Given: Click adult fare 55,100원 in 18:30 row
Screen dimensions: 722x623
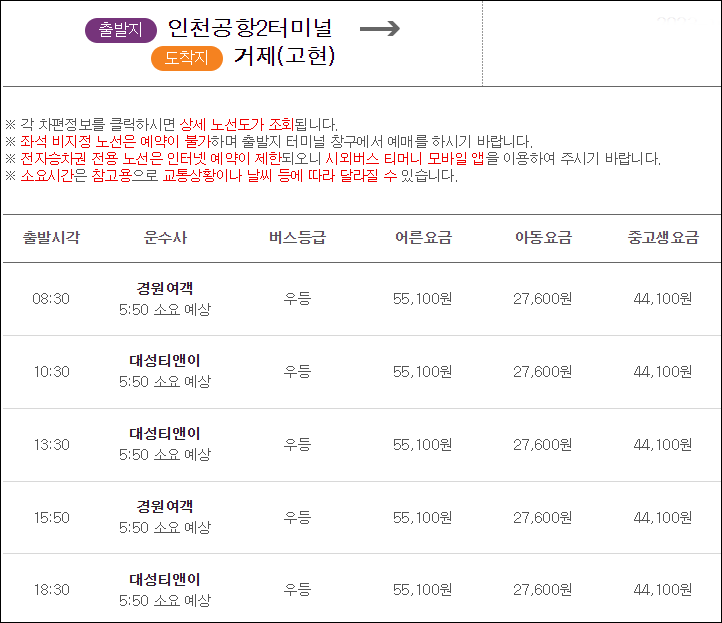Looking at the screenshot, I should (423, 589).
